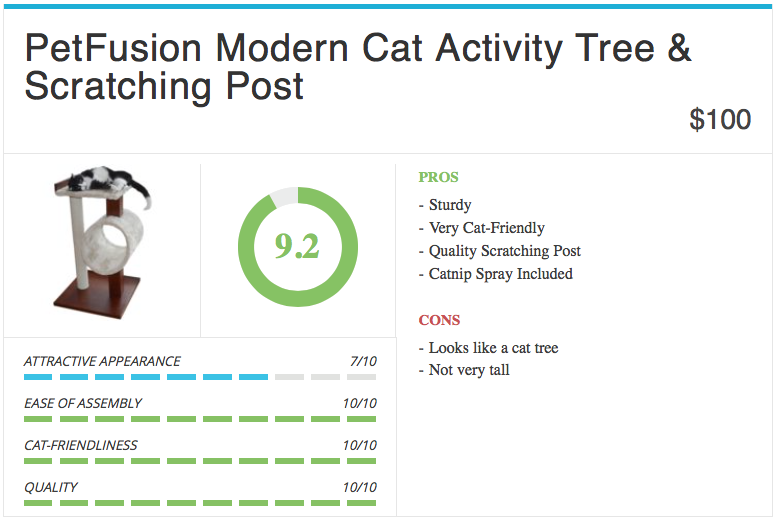Click the Ease of Assembly rating bar

pos(200,419)
